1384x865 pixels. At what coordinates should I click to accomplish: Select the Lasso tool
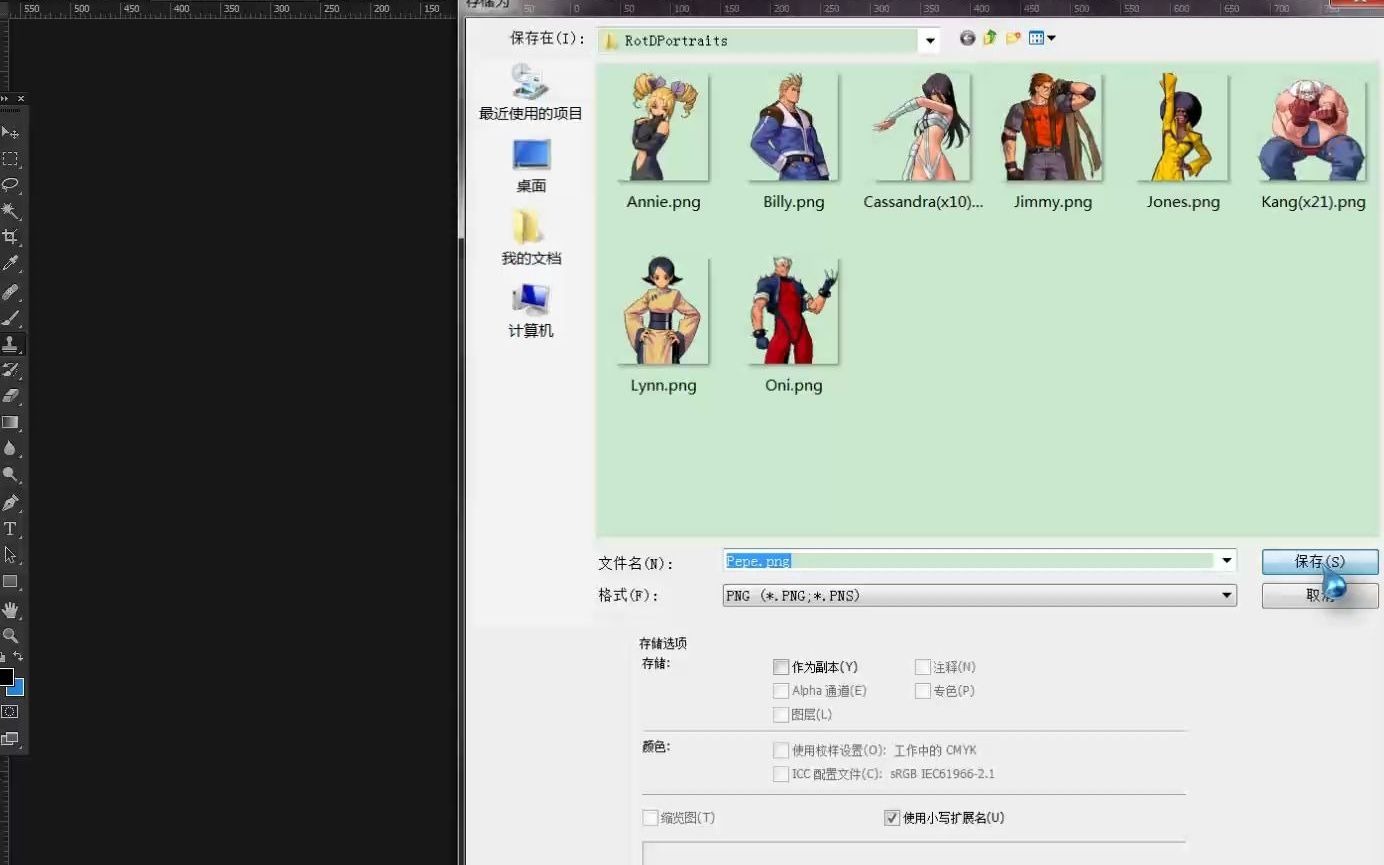pyautogui.click(x=11, y=185)
